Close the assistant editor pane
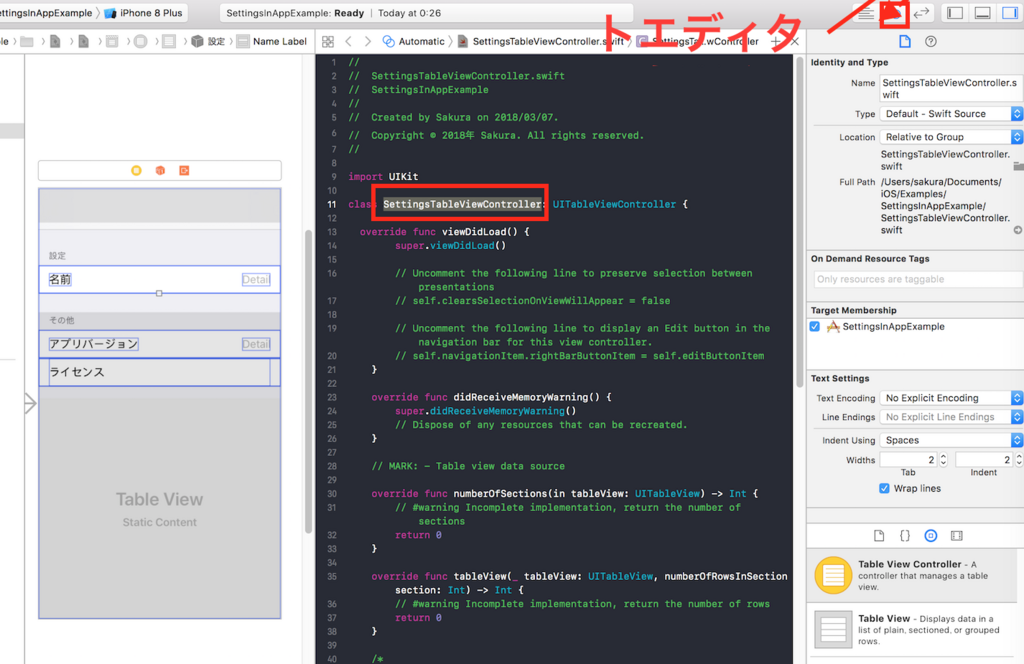1024x664 pixels. point(794,41)
